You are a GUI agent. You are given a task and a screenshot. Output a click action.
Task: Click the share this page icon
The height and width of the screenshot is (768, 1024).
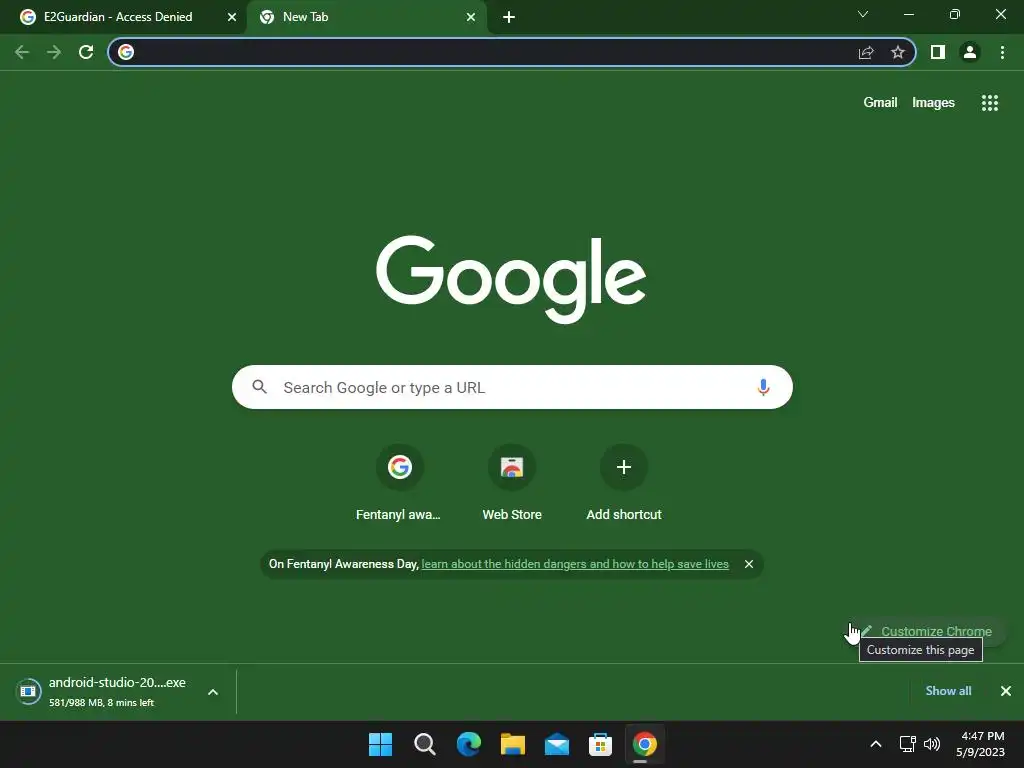coord(866,52)
